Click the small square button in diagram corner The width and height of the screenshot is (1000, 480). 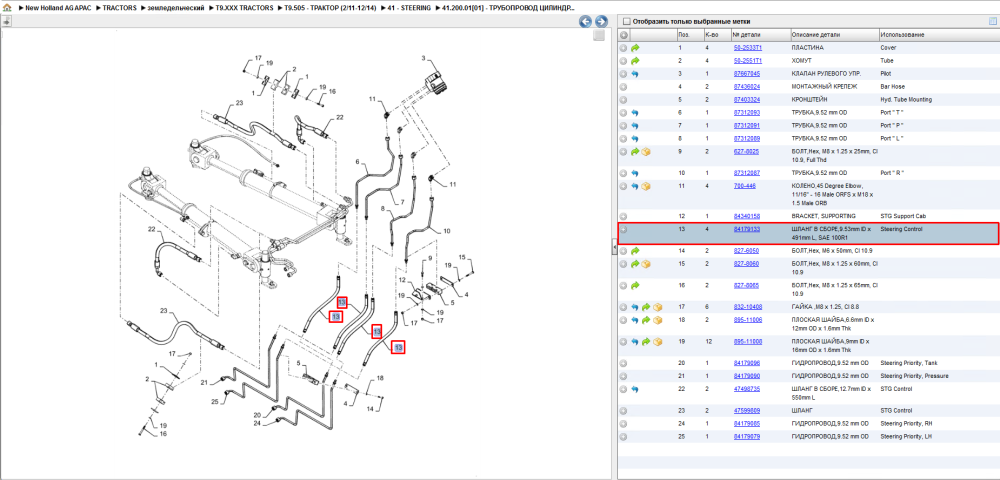coord(598,36)
